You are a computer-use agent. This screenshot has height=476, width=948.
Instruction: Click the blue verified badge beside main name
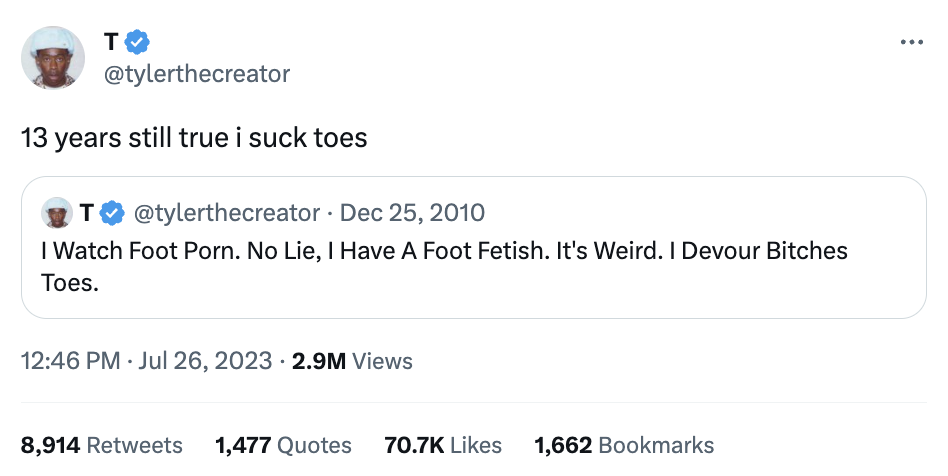[137, 41]
